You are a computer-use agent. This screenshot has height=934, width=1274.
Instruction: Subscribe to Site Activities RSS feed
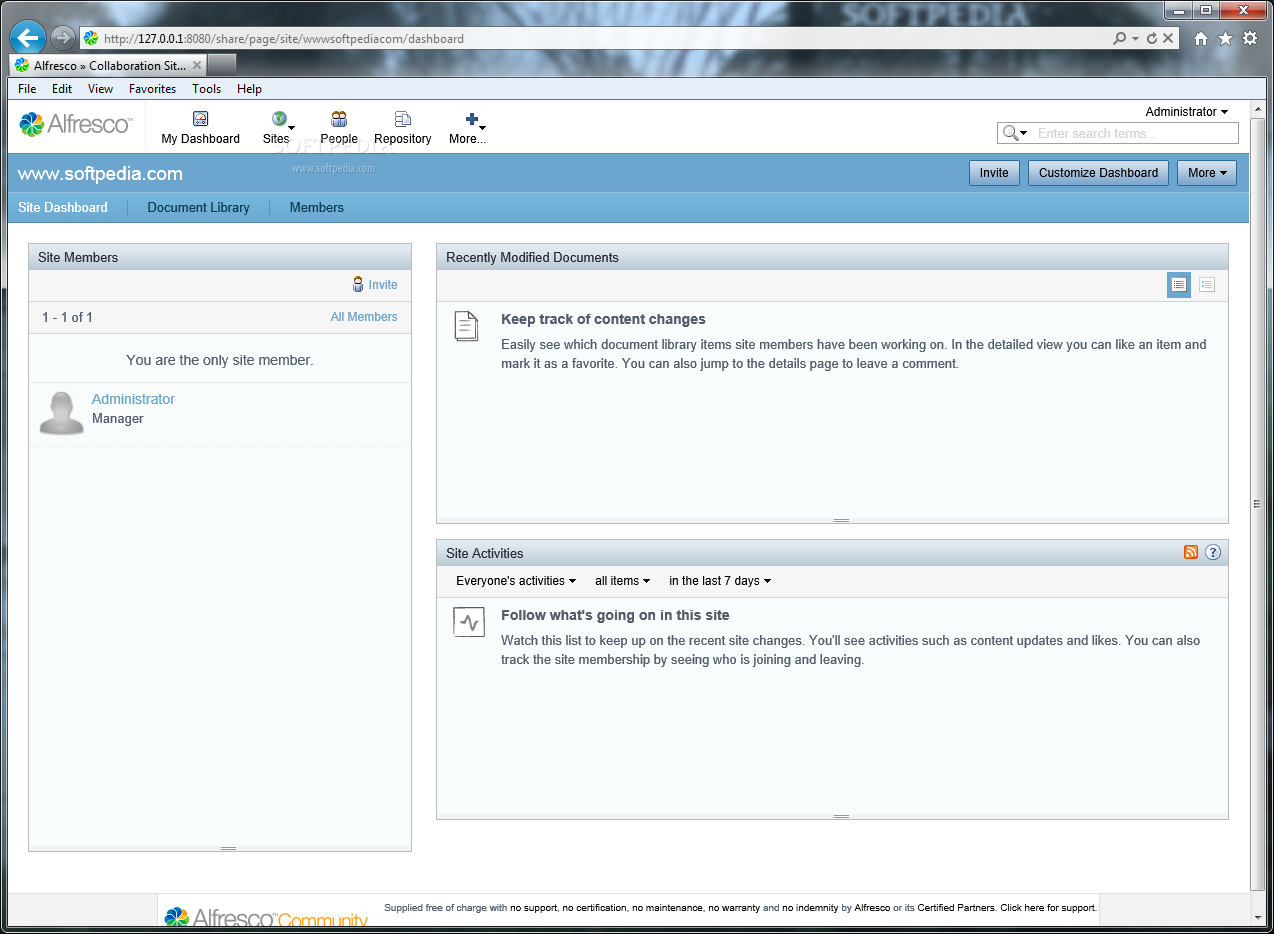click(1190, 552)
